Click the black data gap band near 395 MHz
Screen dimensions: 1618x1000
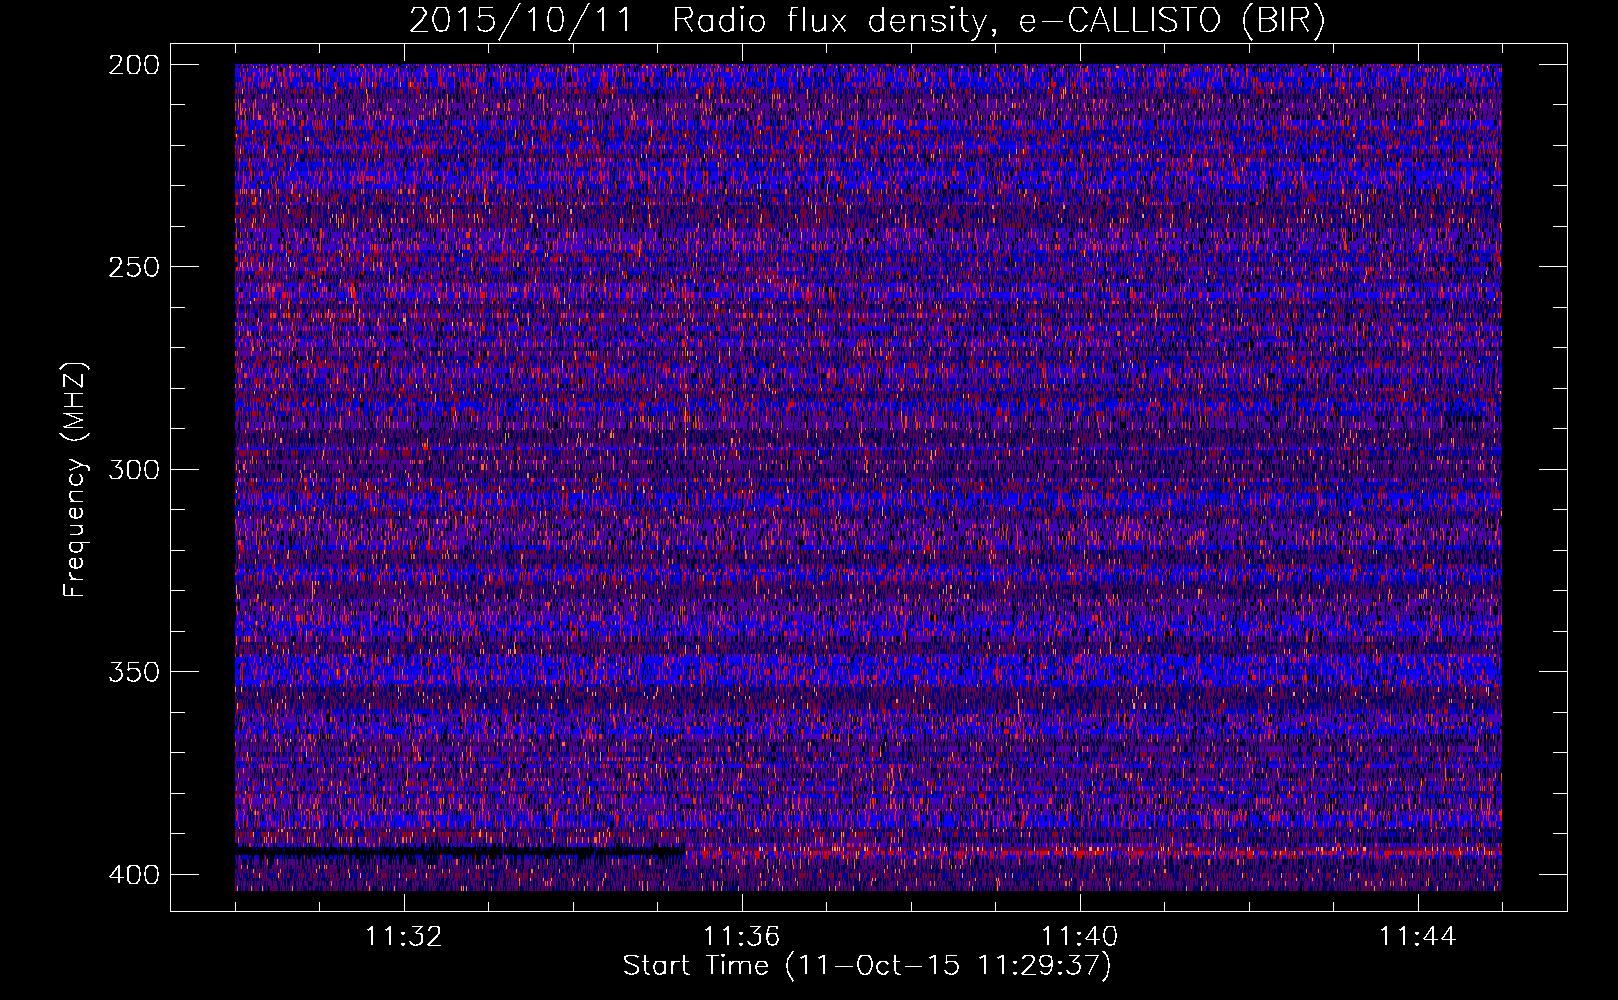tap(459, 853)
